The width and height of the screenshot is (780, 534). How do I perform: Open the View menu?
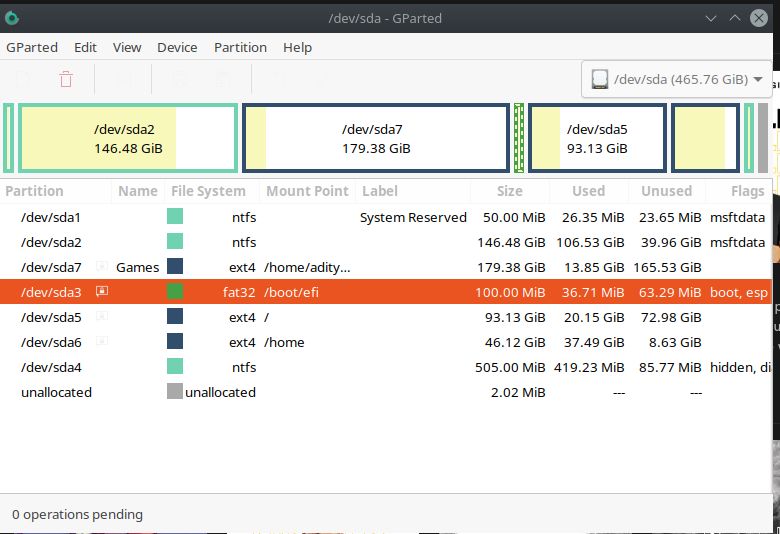click(x=127, y=47)
